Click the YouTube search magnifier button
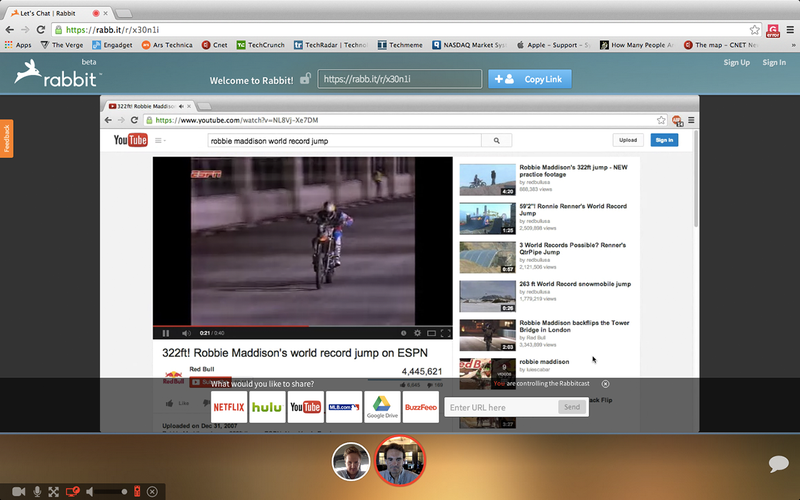This screenshot has height=500, width=800. click(496, 141)
